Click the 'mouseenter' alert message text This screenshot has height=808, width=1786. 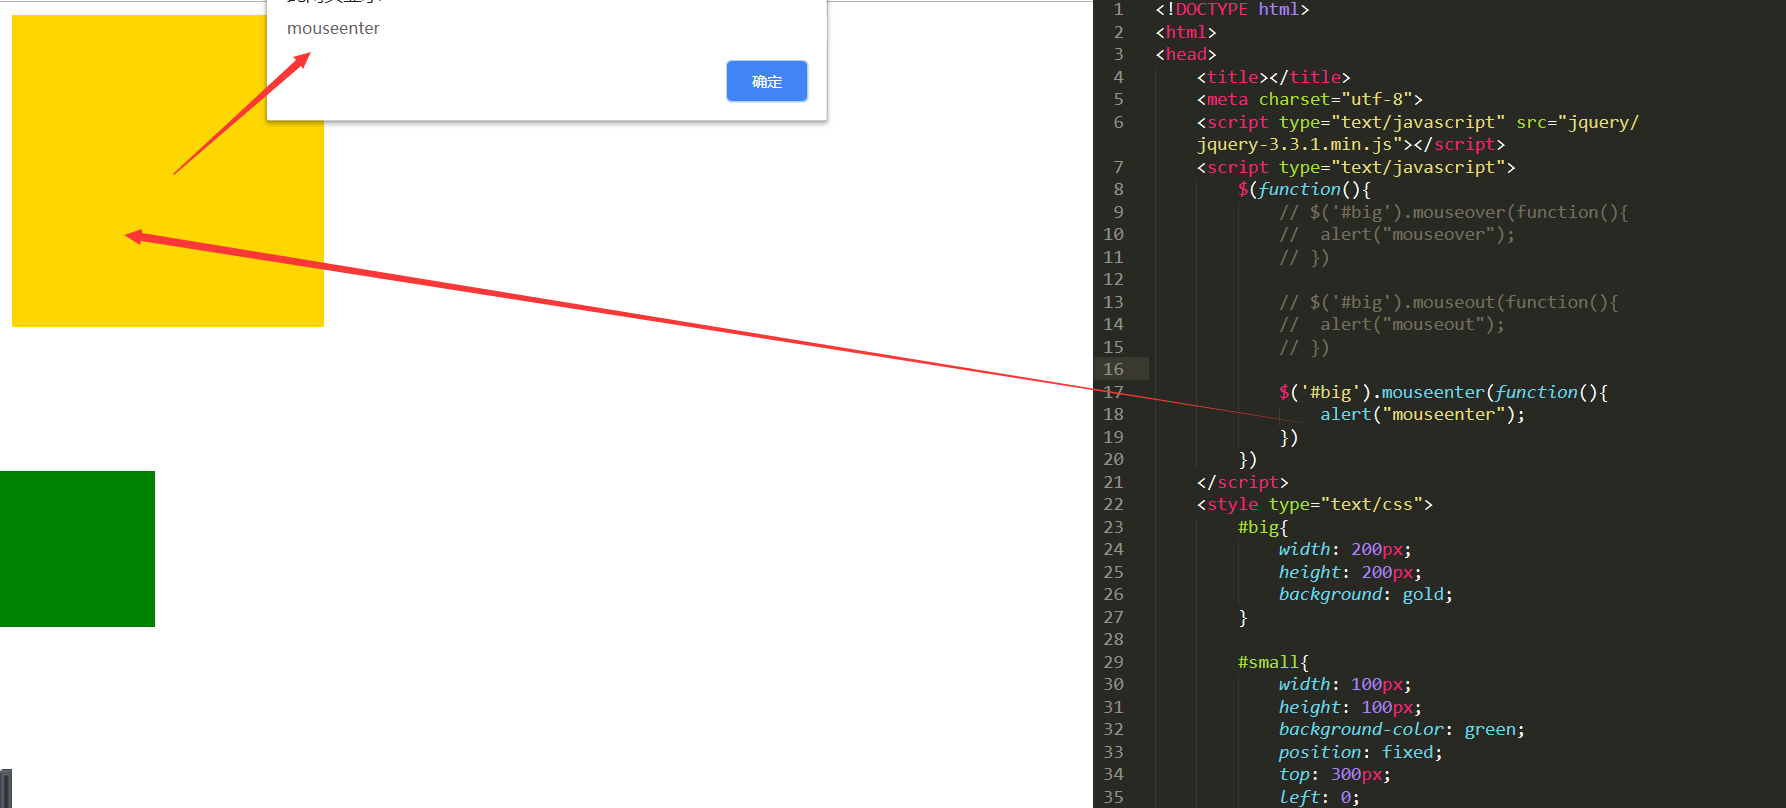333,28
